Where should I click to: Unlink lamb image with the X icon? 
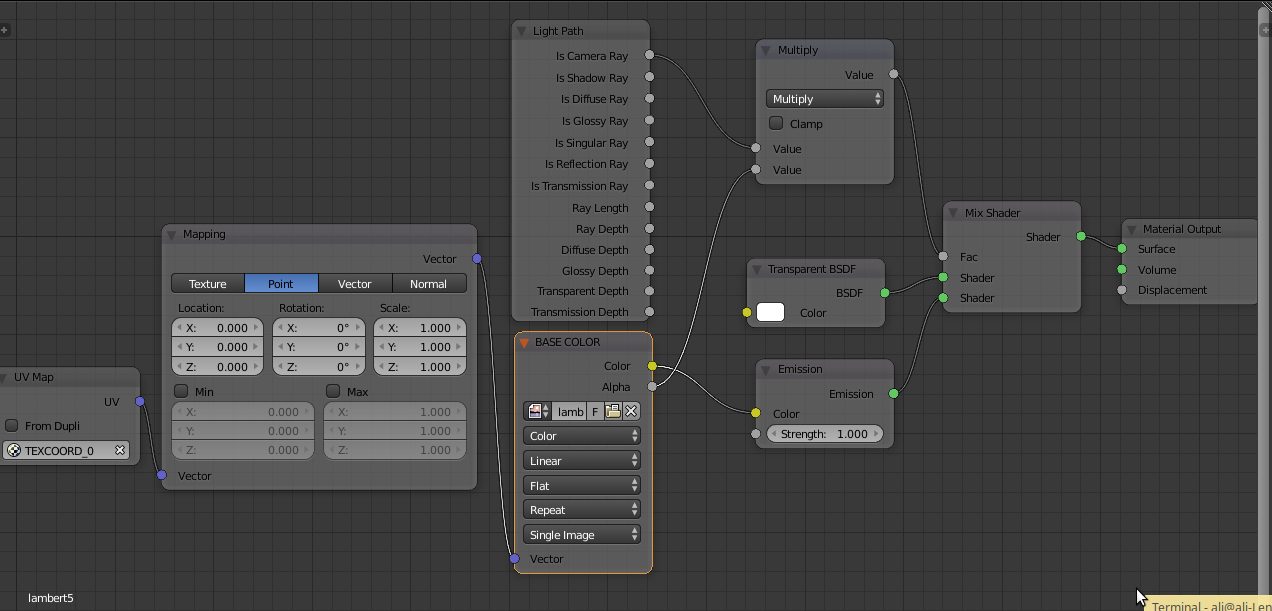[x=631, y=411]
